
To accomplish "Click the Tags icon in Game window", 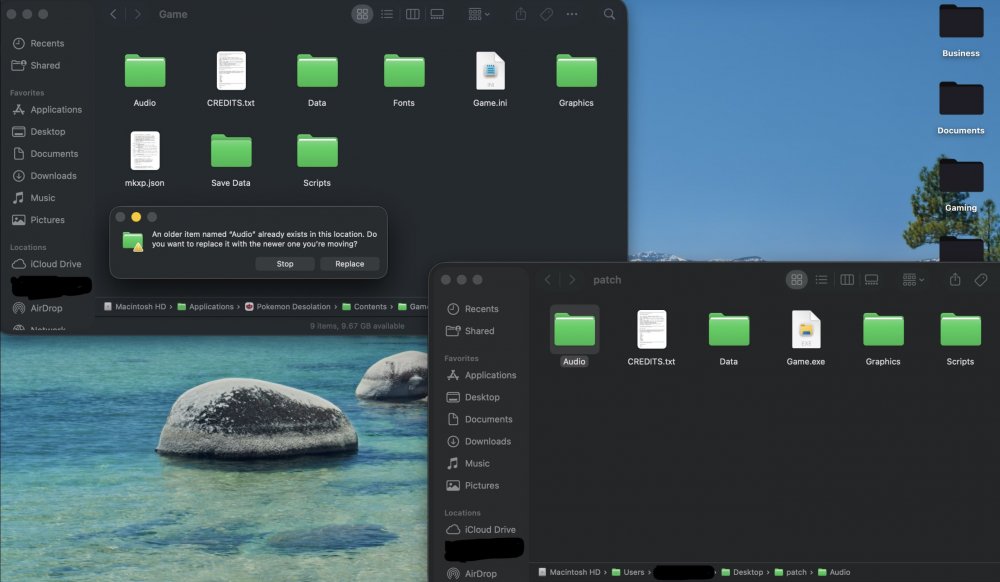I will (547, 14).
